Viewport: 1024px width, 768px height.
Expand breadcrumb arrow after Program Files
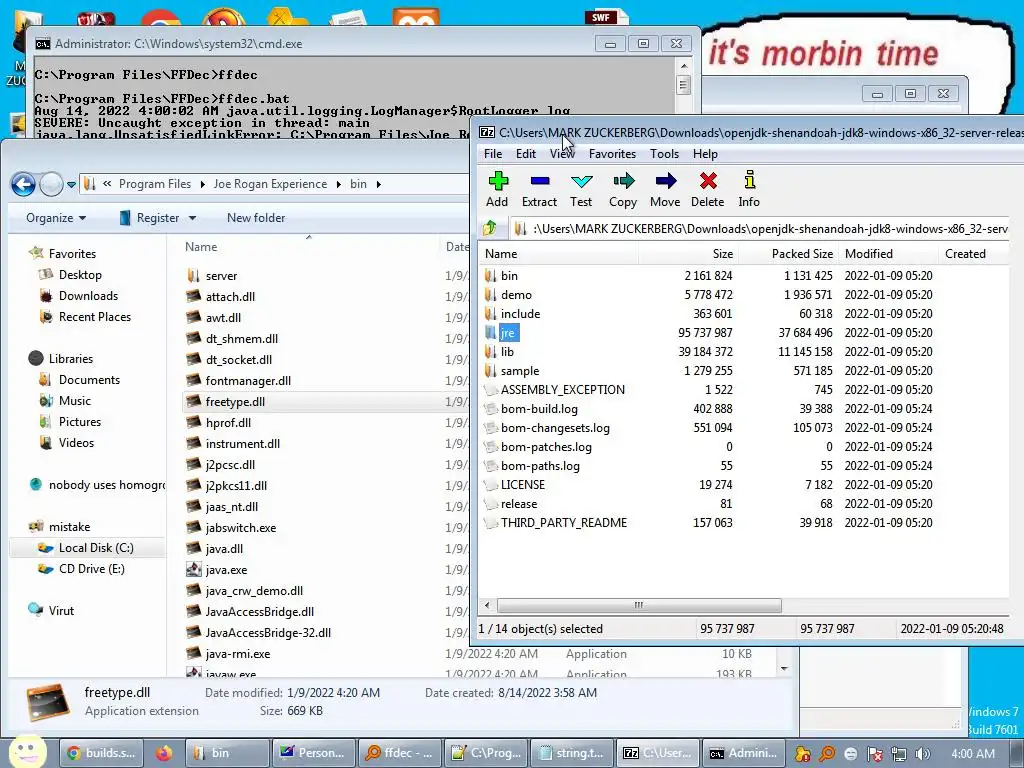pos(202,185)
